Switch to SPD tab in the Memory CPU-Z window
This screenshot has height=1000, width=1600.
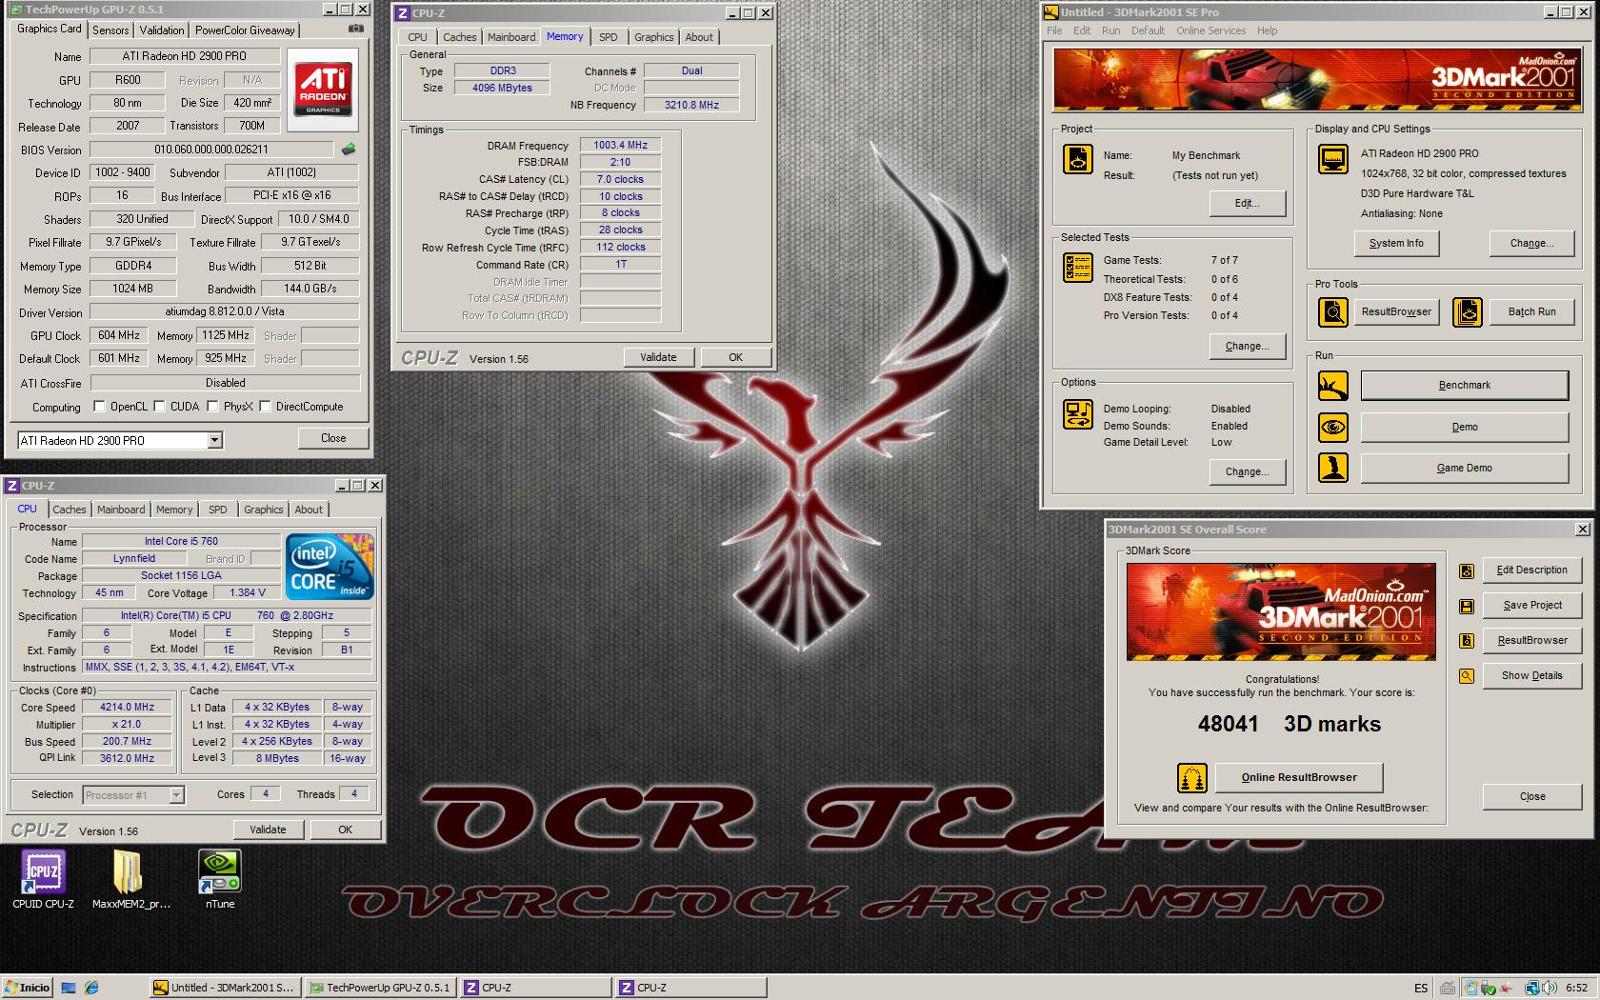608,37
